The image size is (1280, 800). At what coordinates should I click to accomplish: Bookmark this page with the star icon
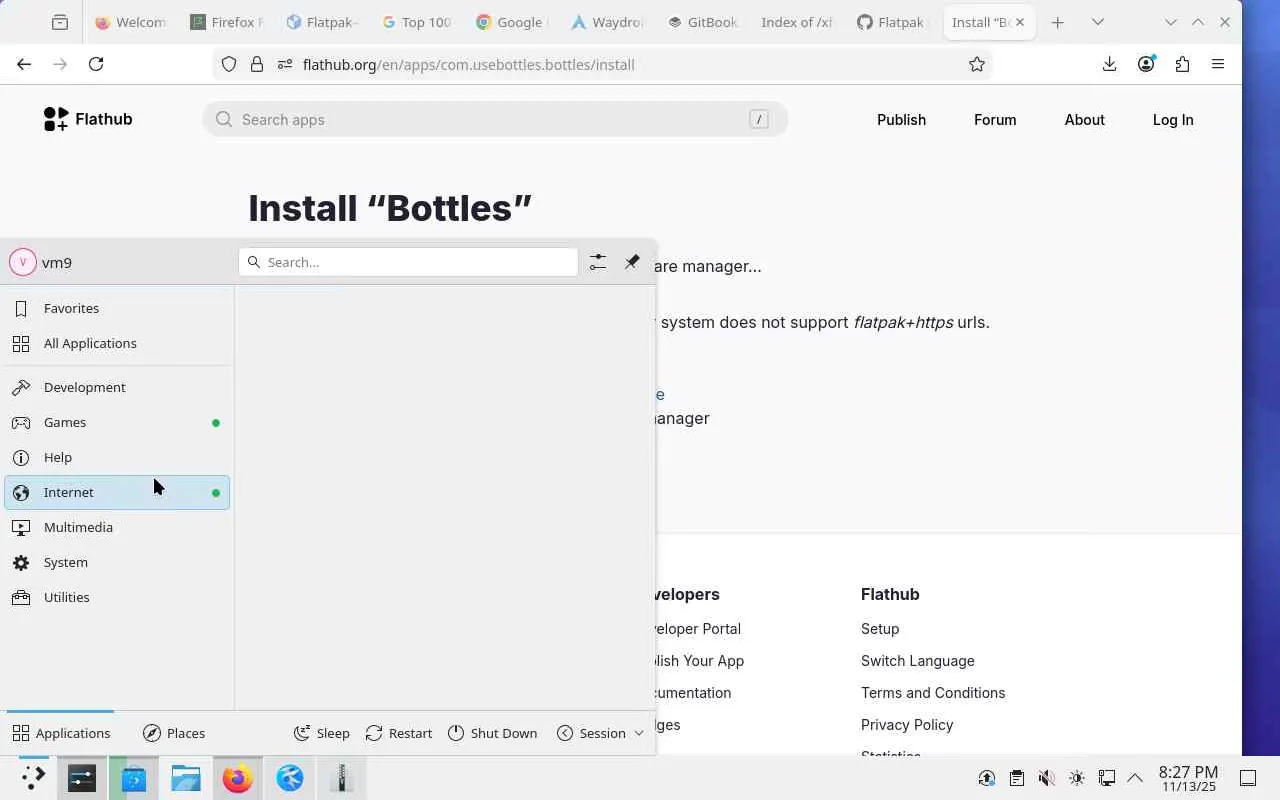click(x=977, y=64)
